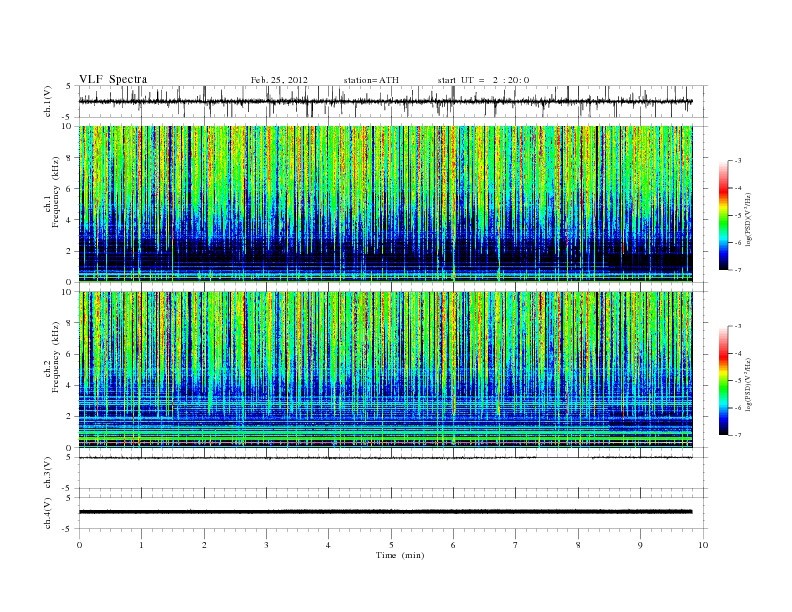Click the "4" kHz tick on ch.2 frequency axis

pyautogui.click(x=70, y=385)
